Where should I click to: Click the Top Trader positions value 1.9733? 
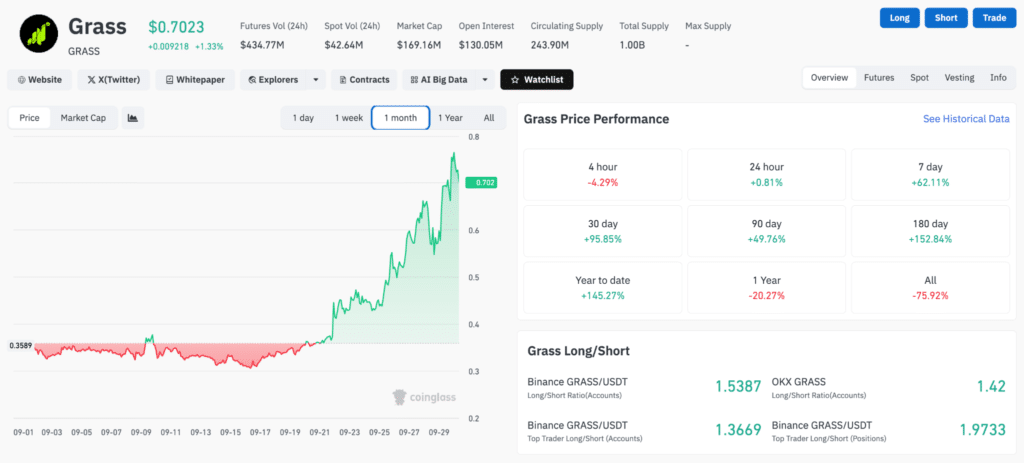pyautogui.click(x=983, y=430)
